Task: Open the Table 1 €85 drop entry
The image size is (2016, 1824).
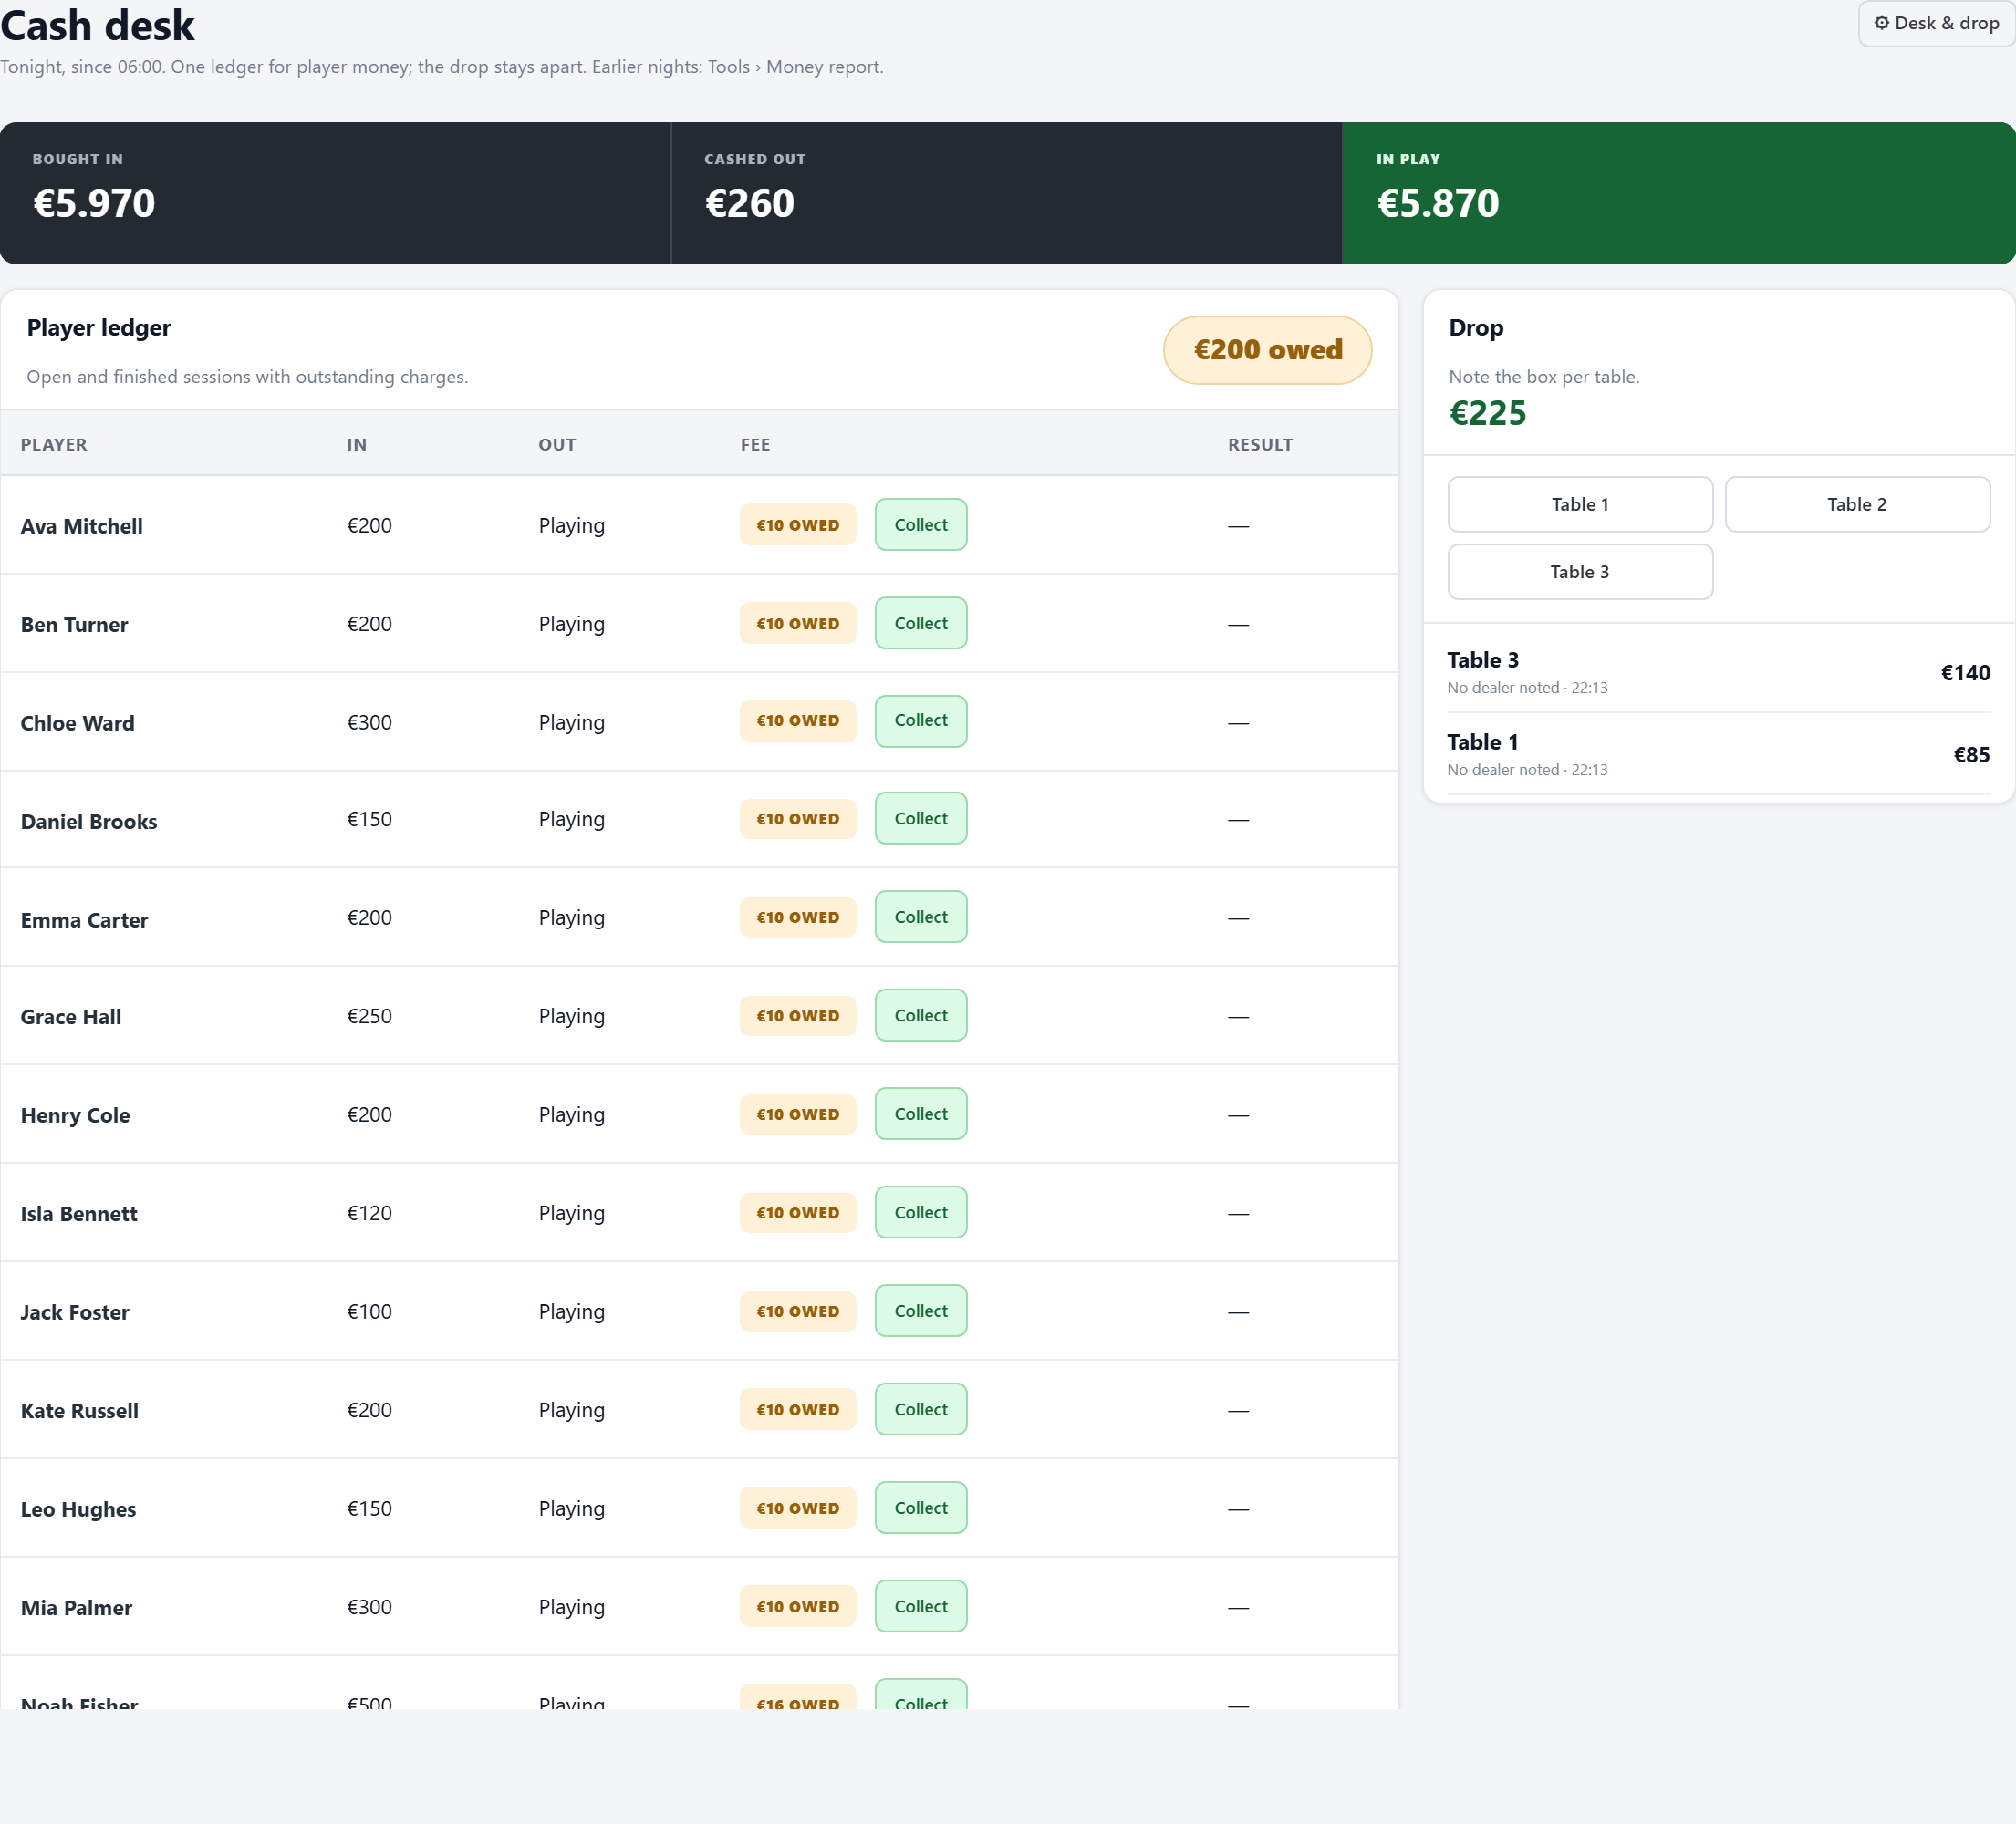Action: [1718, 754]
